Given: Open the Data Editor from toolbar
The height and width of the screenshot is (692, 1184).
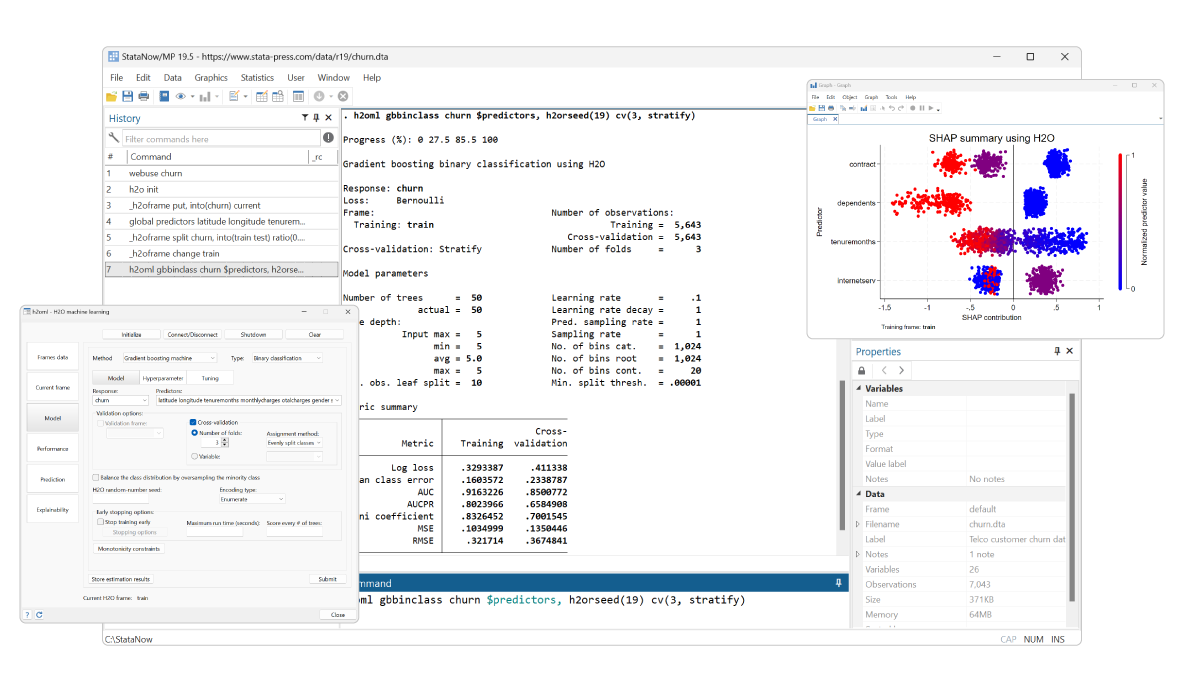Looking at the screenshot, I should tap(261, 96).
